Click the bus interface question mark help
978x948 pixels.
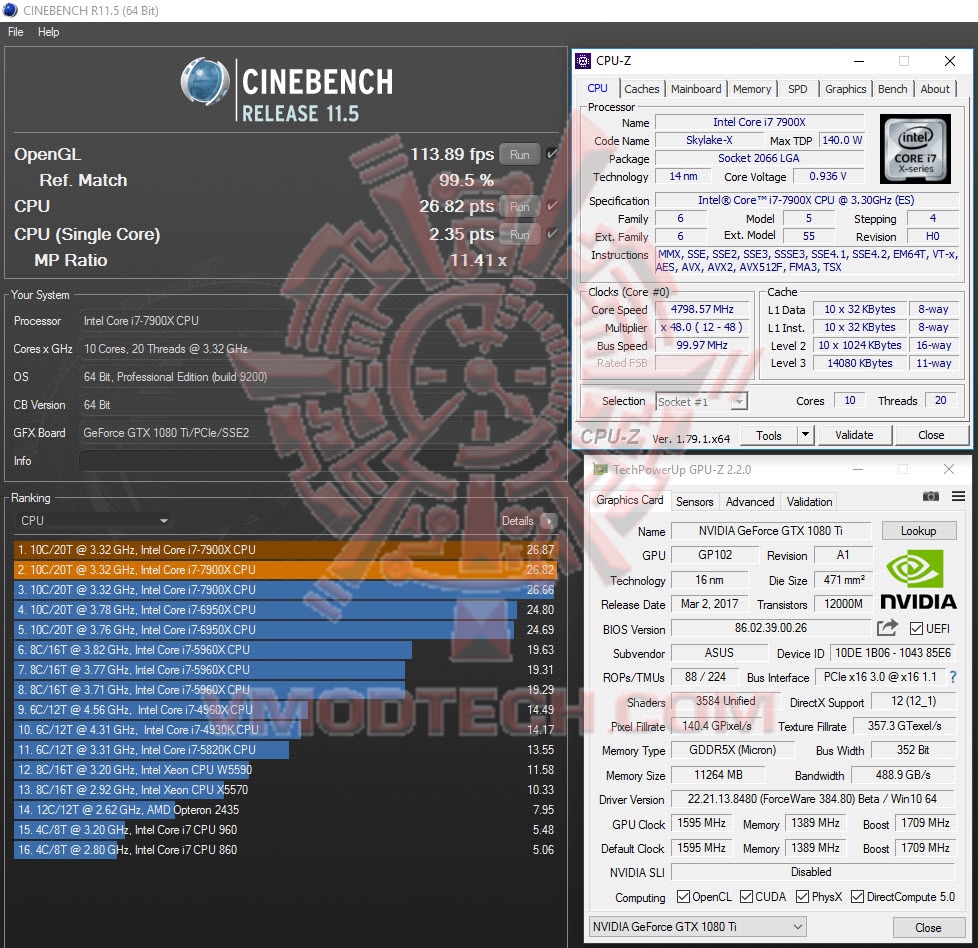[952, 677]
